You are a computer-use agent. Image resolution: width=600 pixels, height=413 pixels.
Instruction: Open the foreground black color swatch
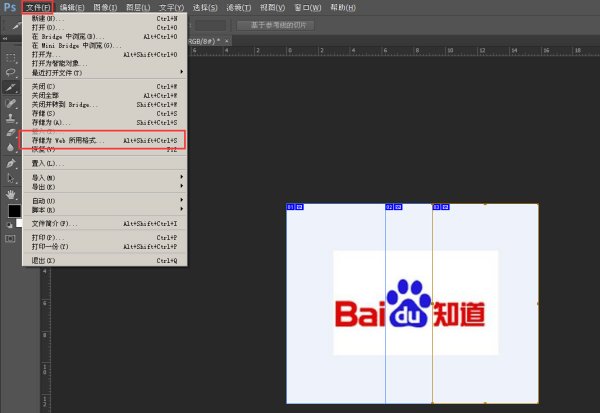pos(14,211)
